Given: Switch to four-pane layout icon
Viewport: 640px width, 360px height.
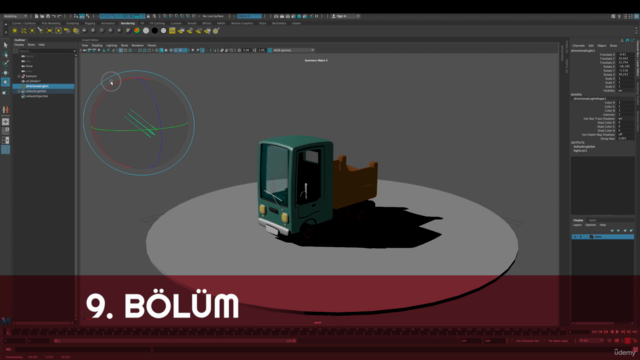Looking at the screenshot, I should click(5, 131).
